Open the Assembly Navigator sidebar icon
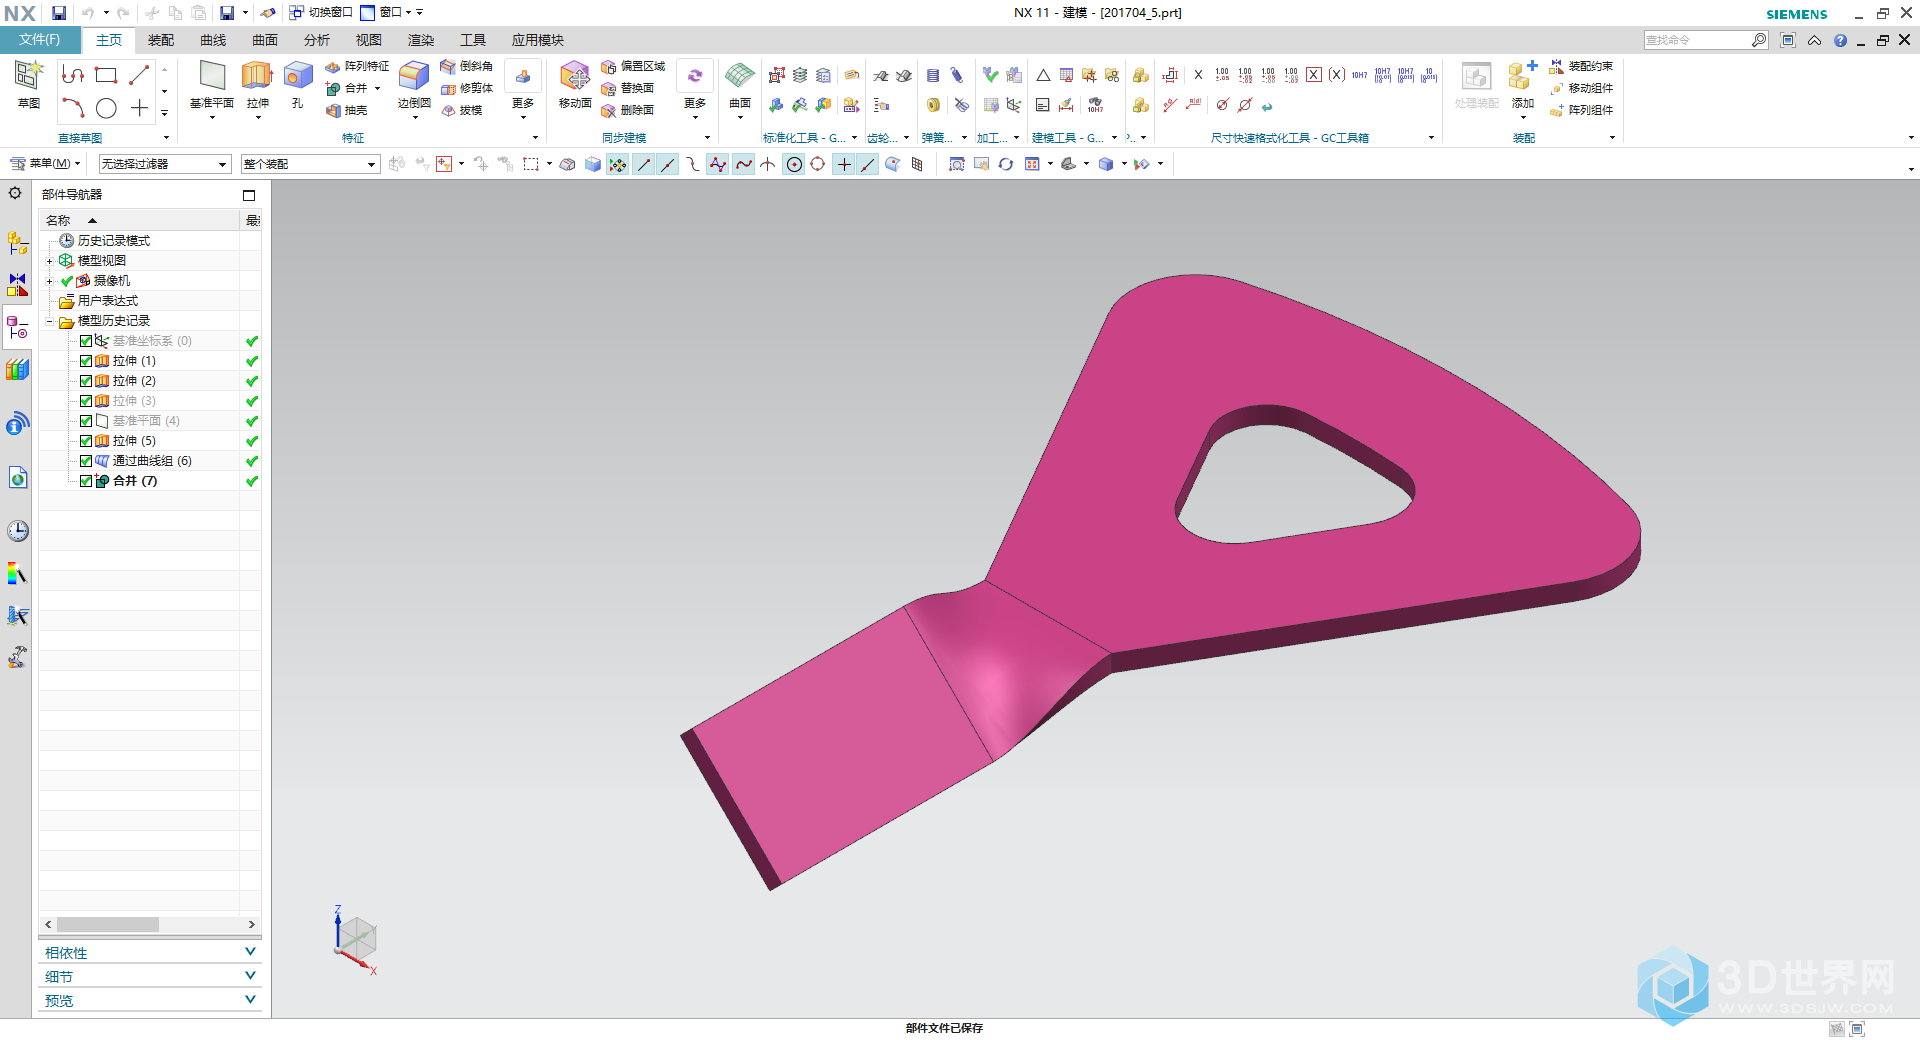 tap(17, 243)
